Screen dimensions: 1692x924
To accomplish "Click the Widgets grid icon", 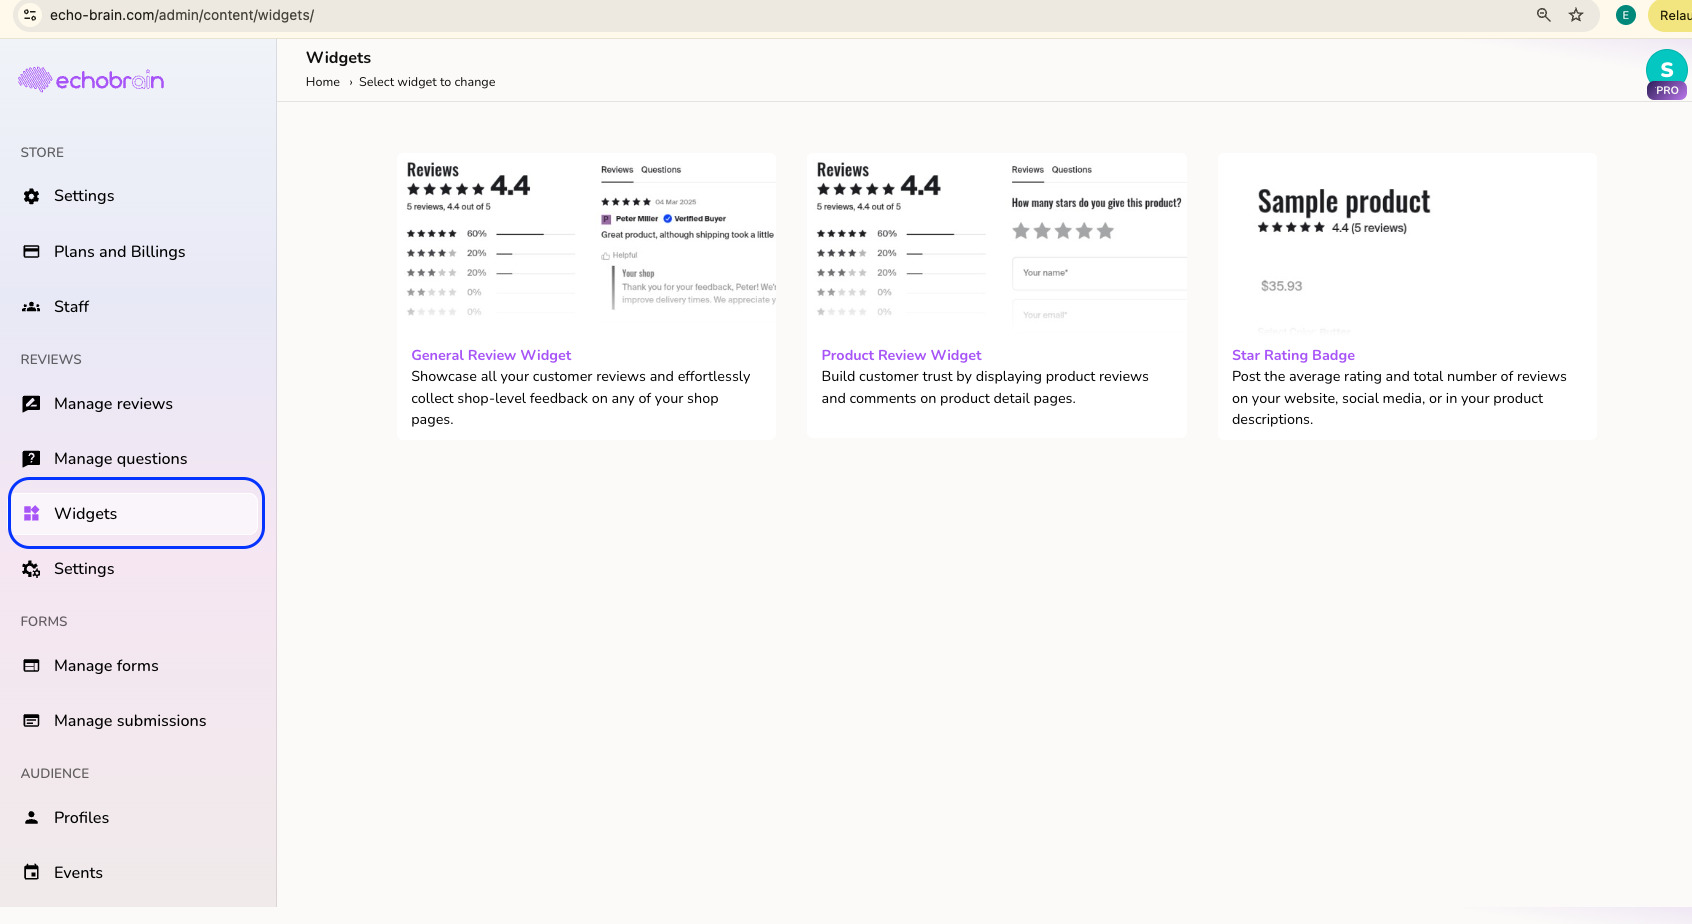I will click(x=32, y=514).
